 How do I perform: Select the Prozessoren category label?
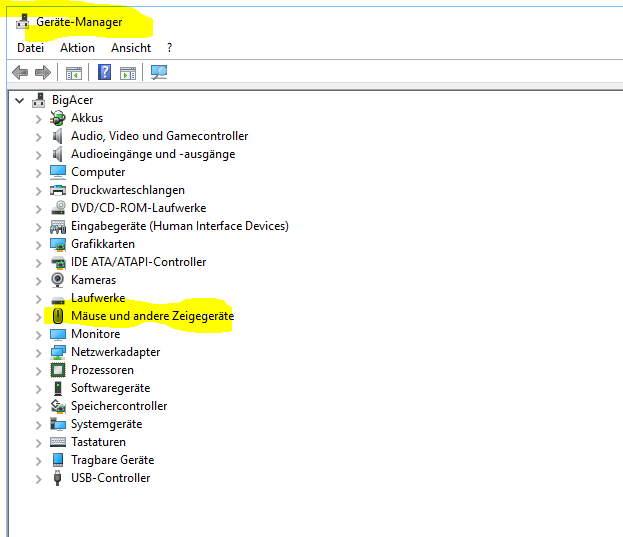click(102, 370)
